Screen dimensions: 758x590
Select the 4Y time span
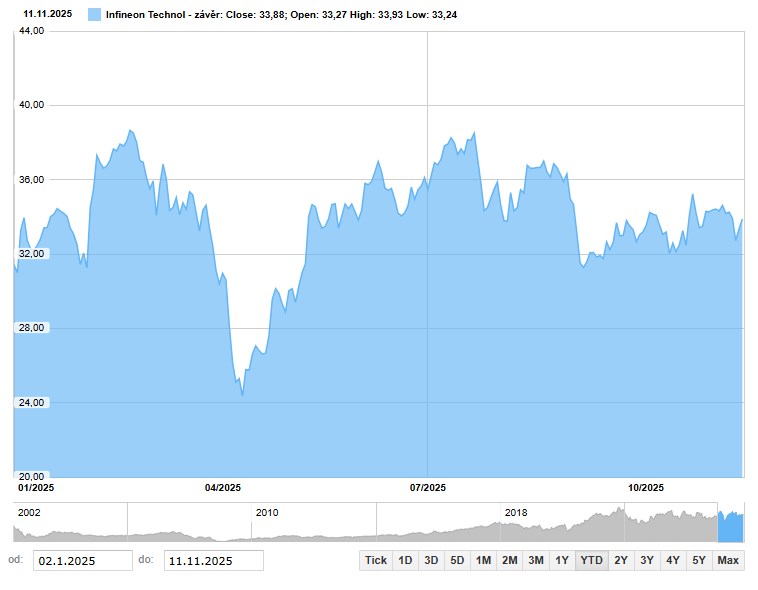tap(673, 560)
